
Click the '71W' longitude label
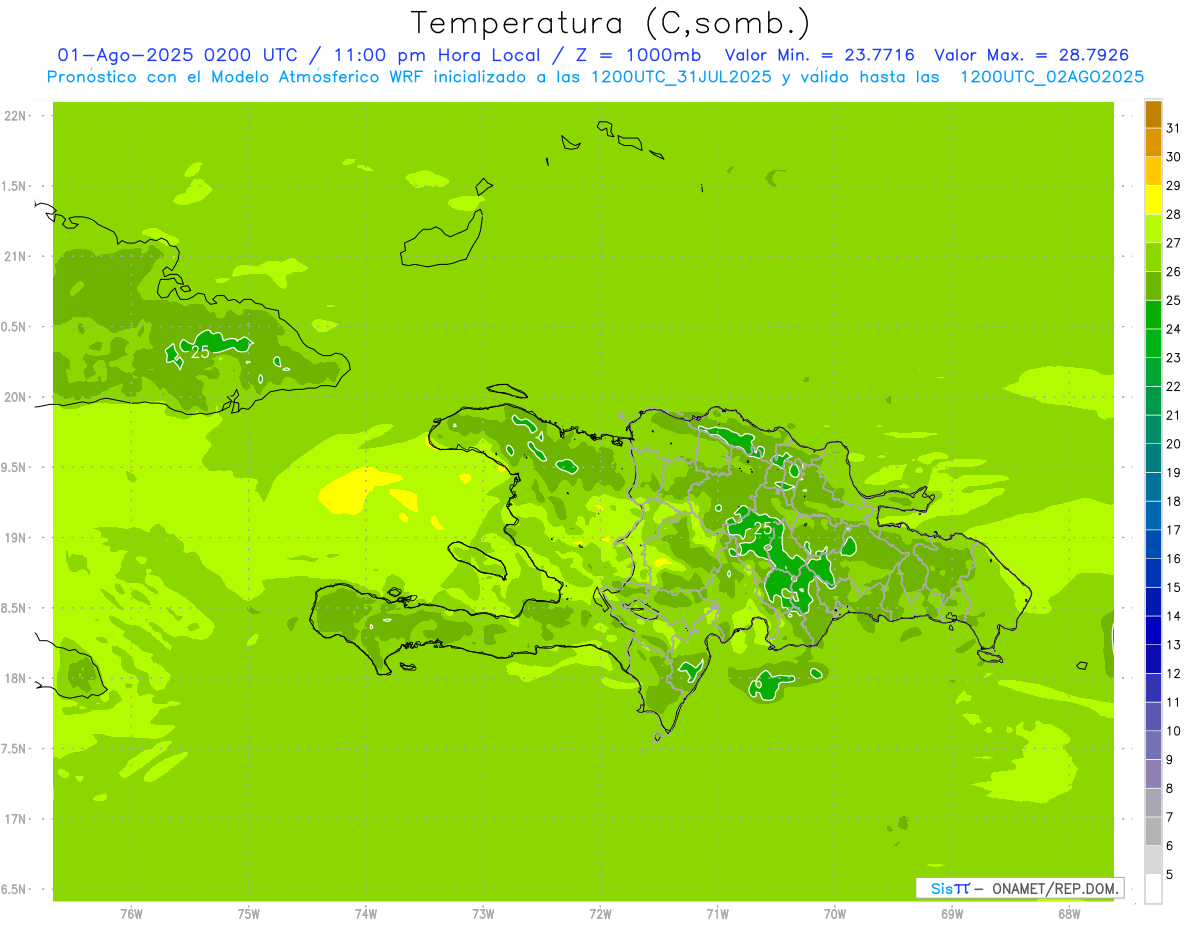click(x=717, y=914)
